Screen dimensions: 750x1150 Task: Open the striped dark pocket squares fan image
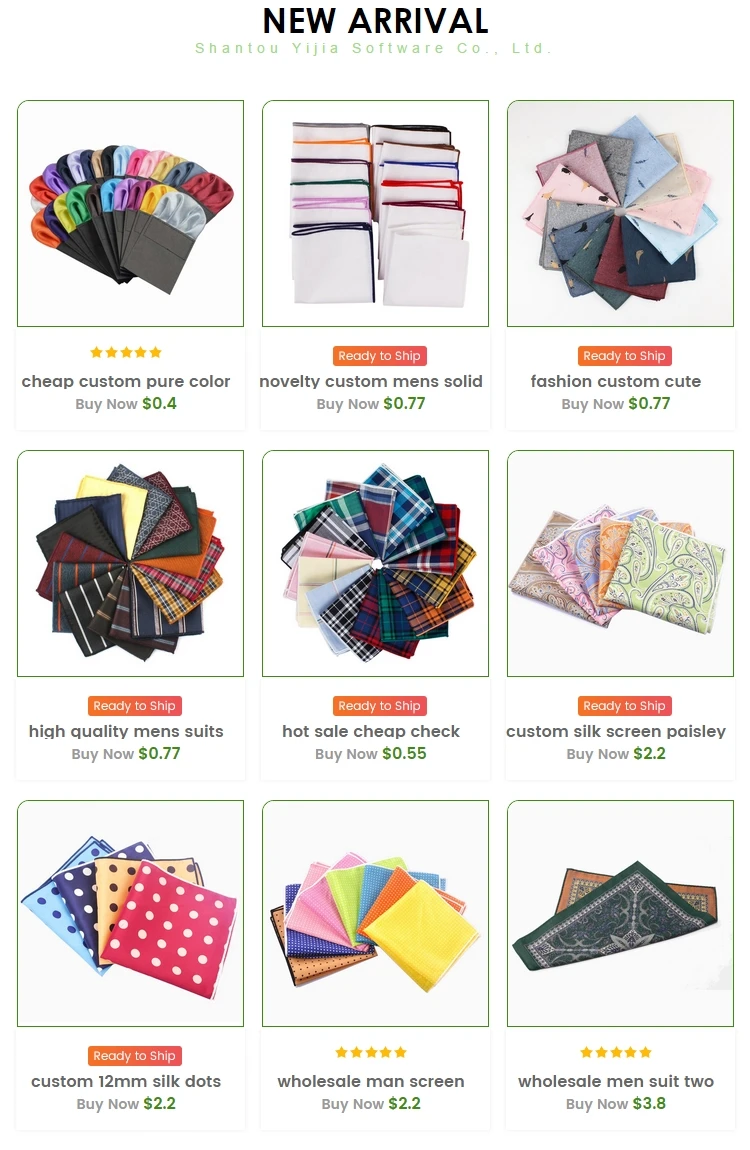(130, 563)
